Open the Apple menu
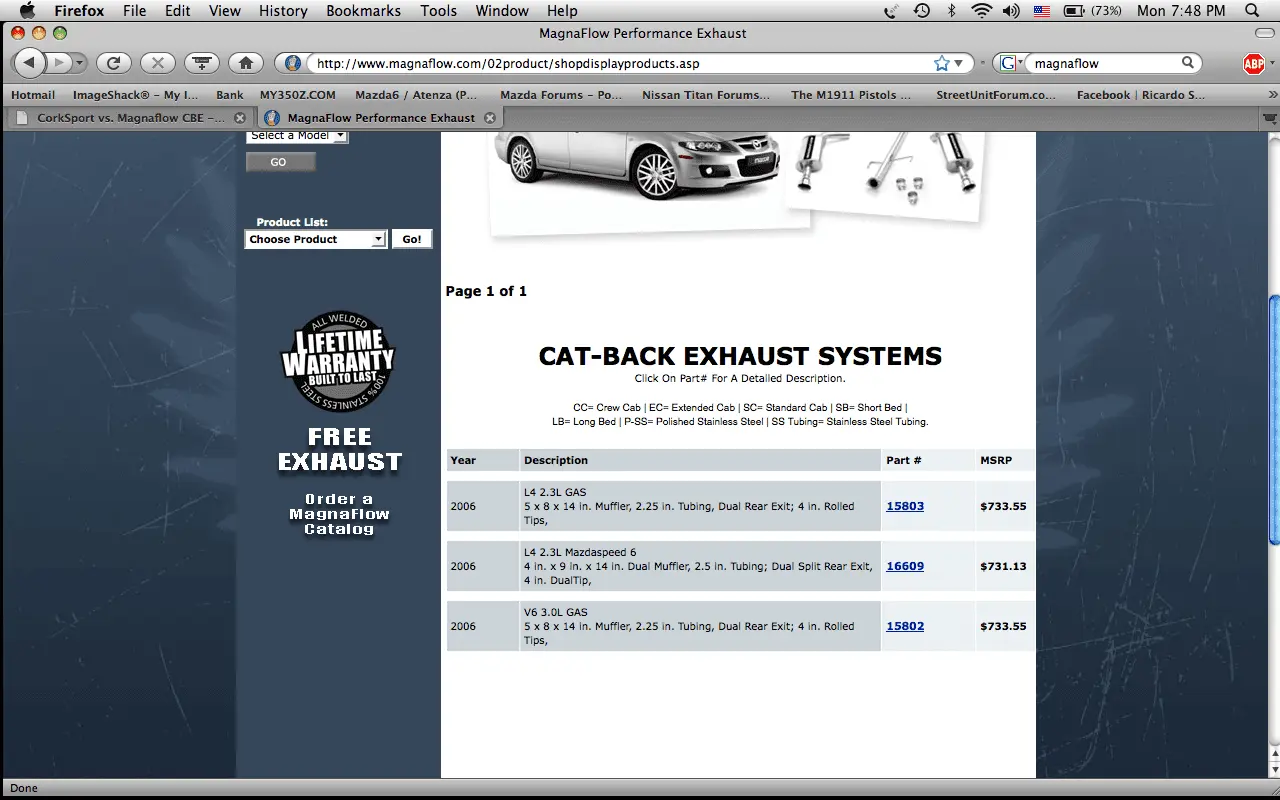 pos(27,11)
